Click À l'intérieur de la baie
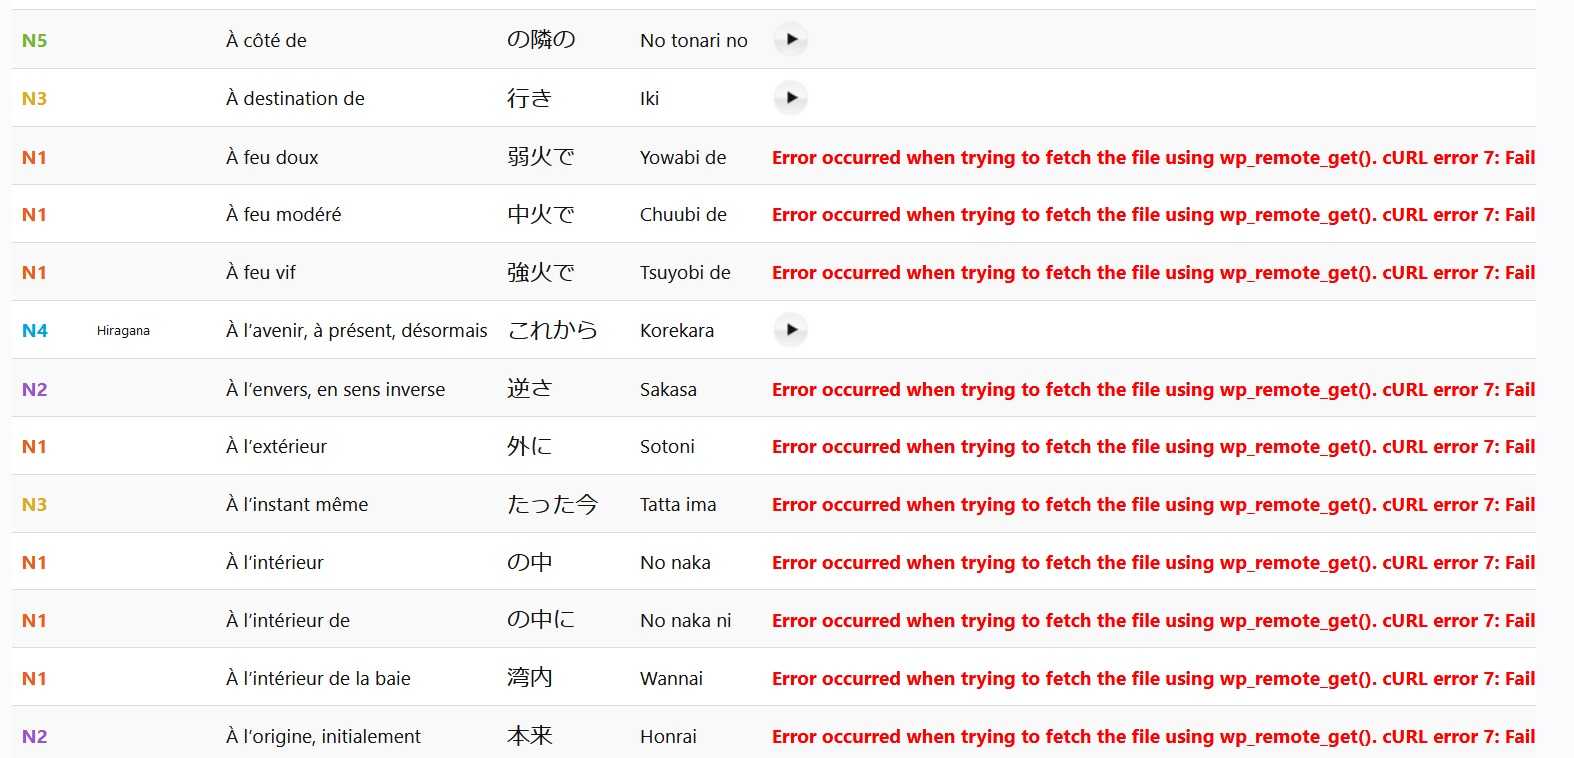 click(x=318, y=678)
